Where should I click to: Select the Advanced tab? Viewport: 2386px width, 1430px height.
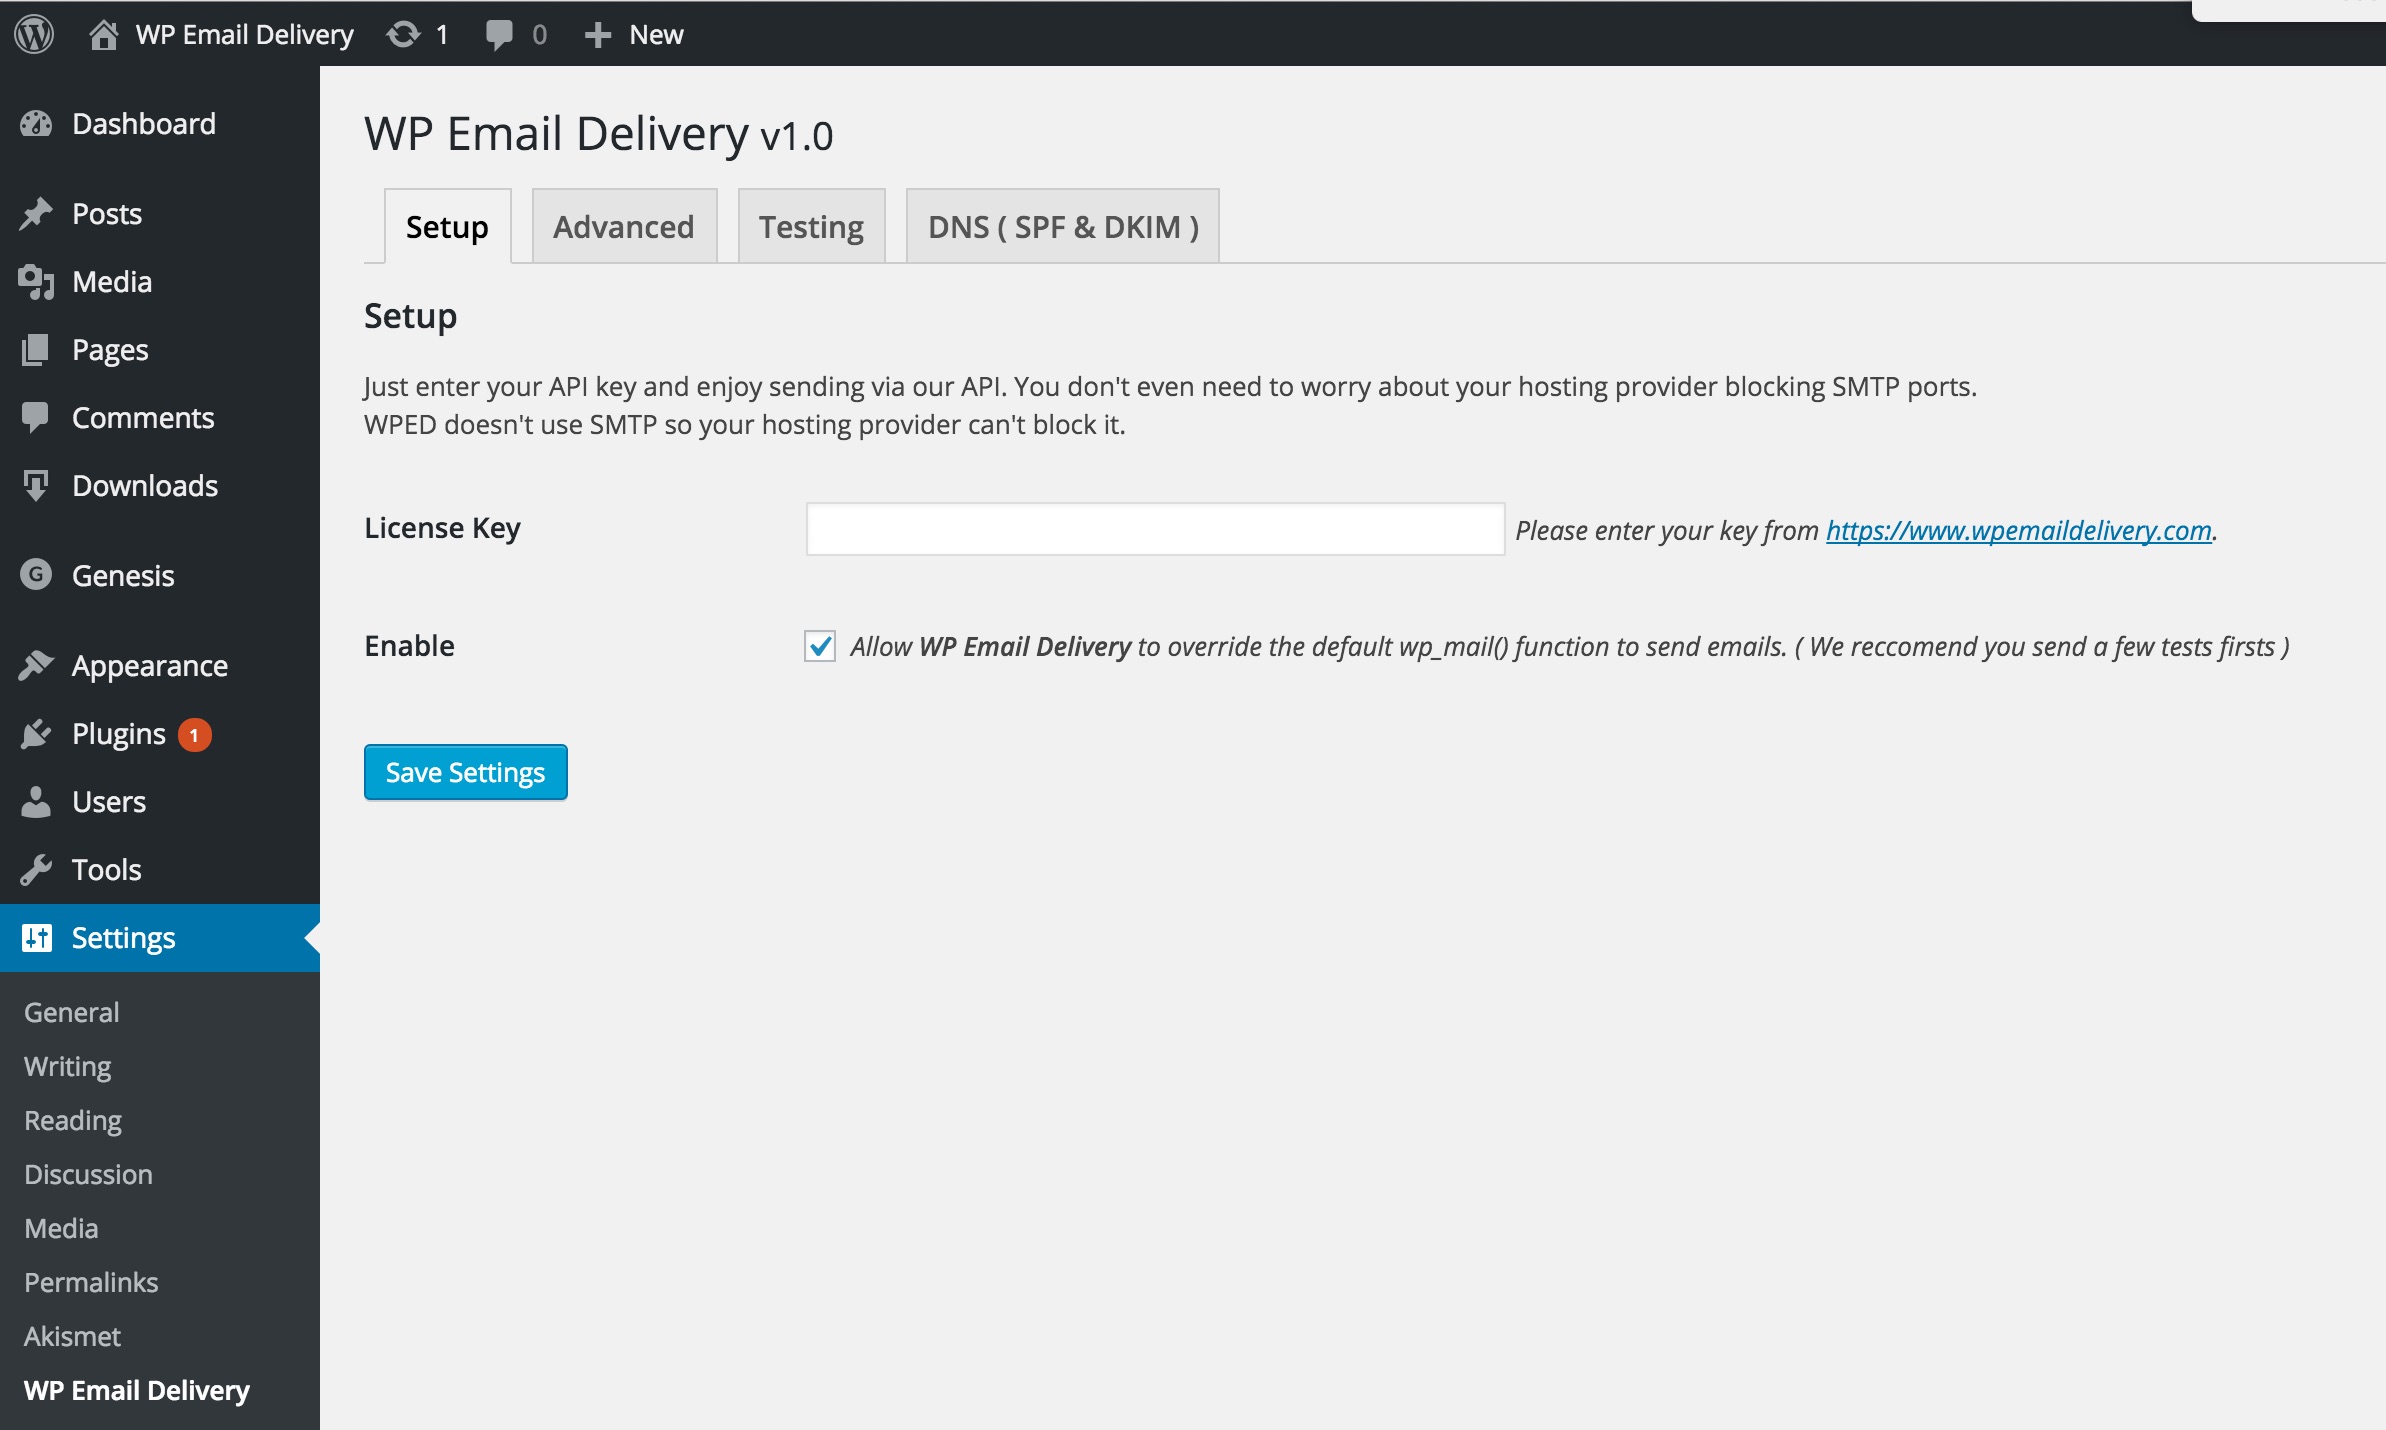pos(621,225)
